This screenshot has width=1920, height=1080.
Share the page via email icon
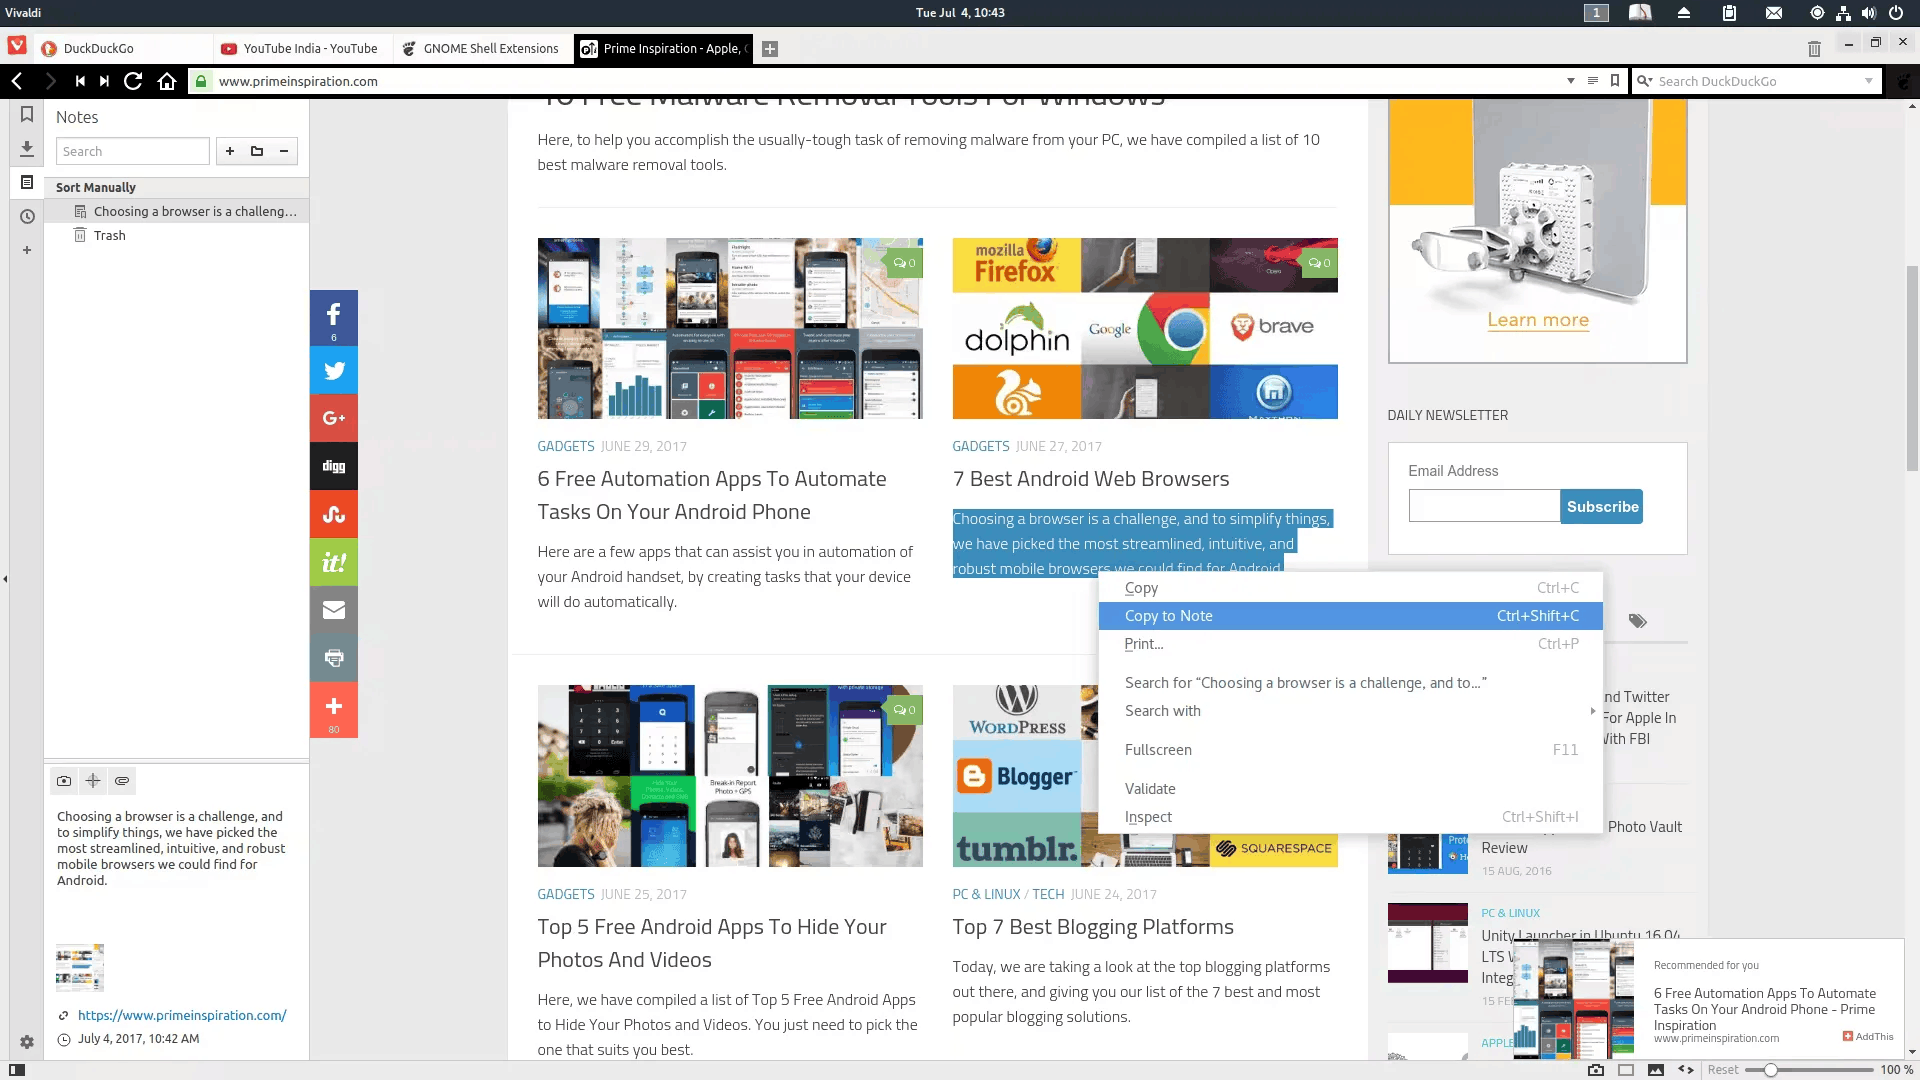[x=334, y=610]
